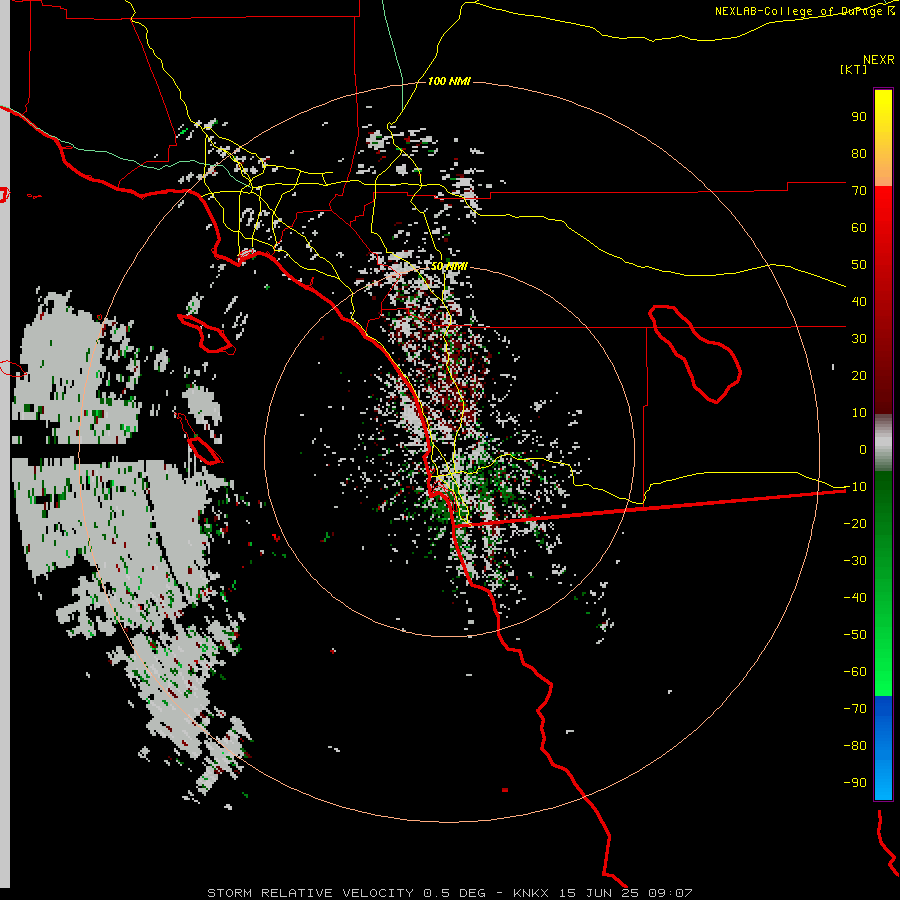
Task: Click the upper red-outlined offshore island
Action: pyautogui.click(x=207, y=334)
